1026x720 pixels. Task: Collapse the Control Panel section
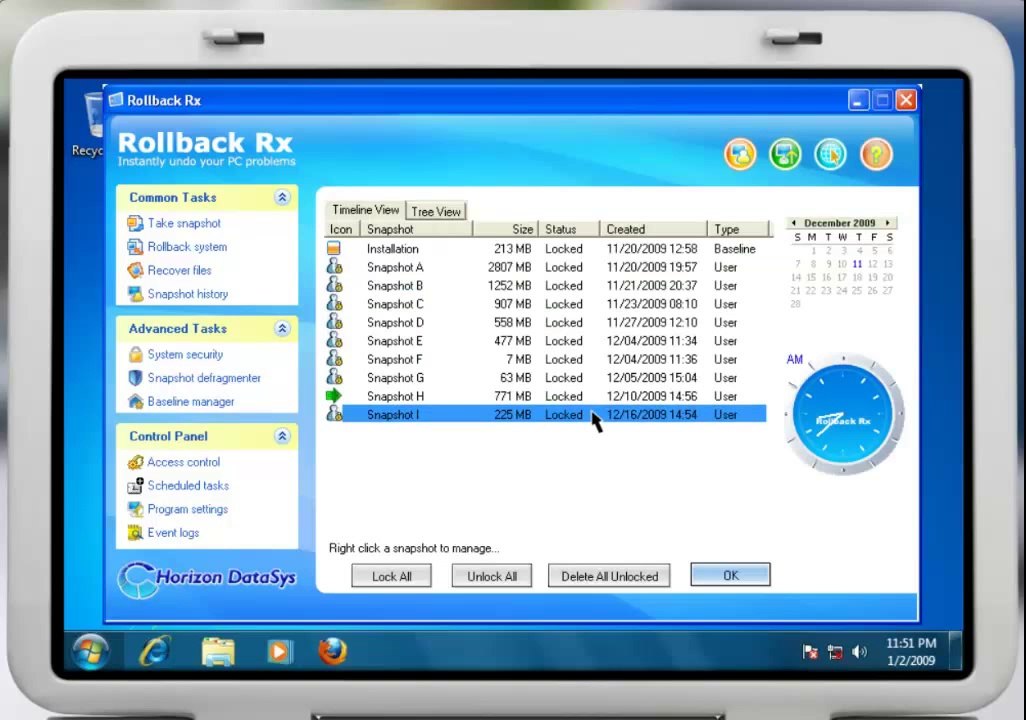[282, 436]
